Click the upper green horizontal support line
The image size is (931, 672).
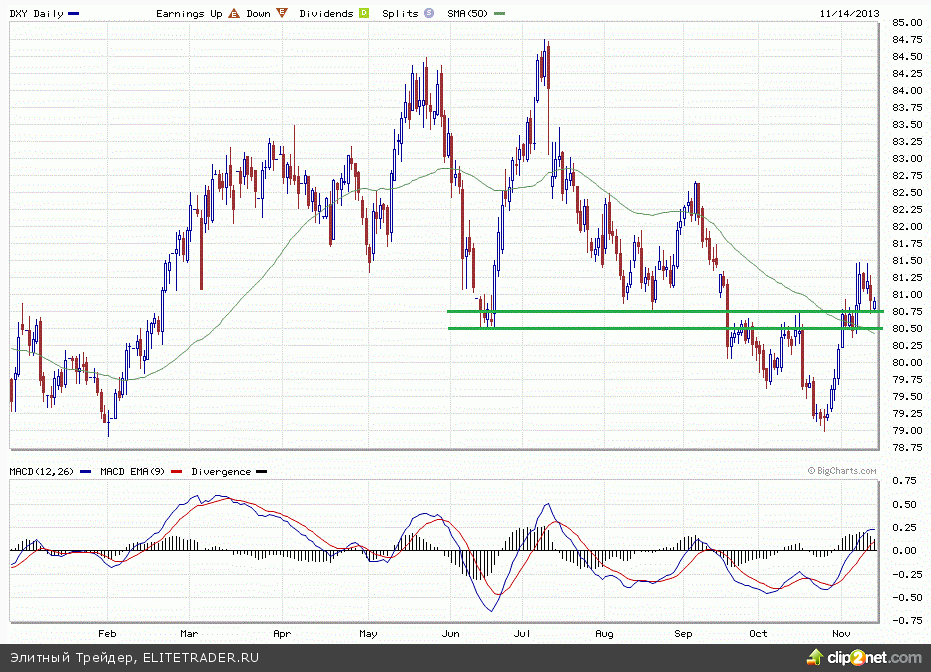pyautogui.click(x=660, y=311)
